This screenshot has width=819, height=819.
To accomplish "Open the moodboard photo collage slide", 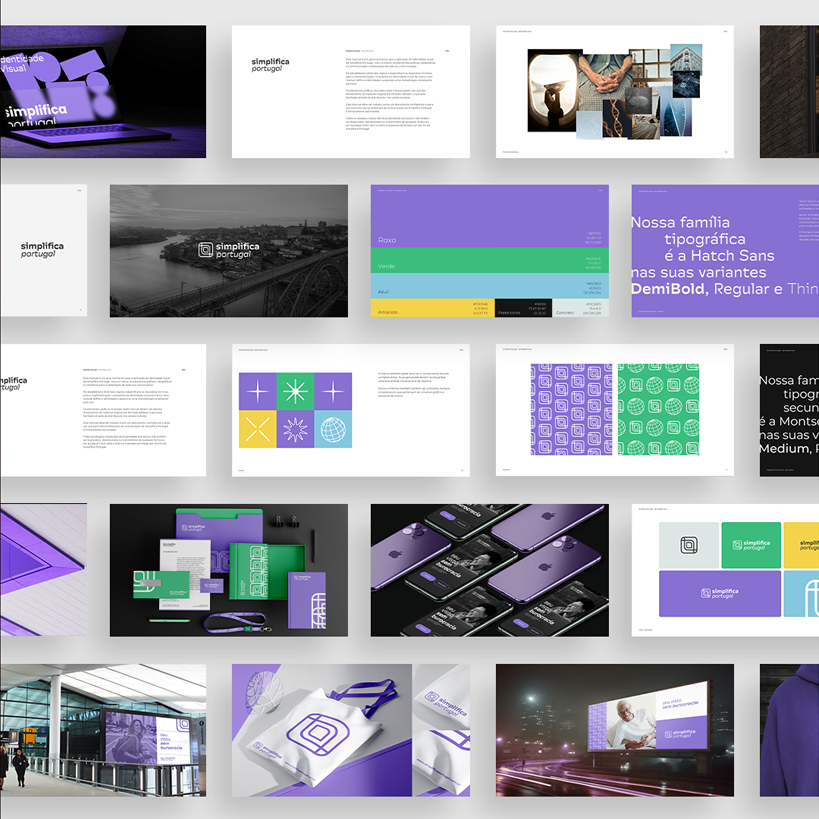I will [615, 91].
